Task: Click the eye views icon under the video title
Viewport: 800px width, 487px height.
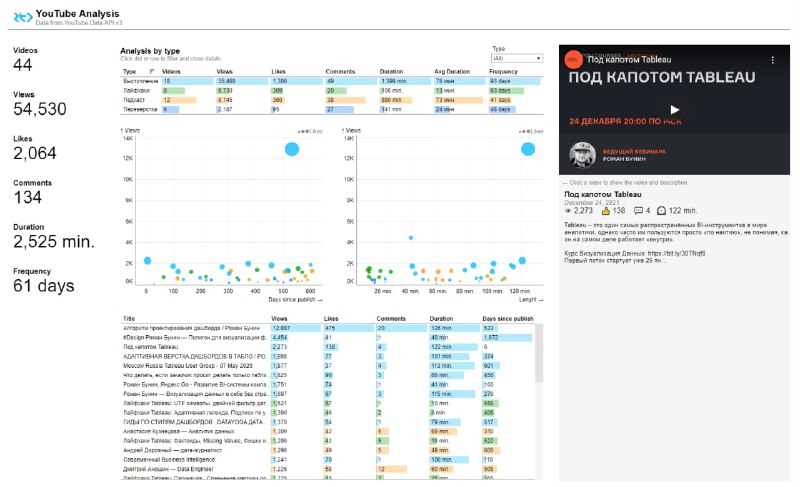Action: point(568,211)
